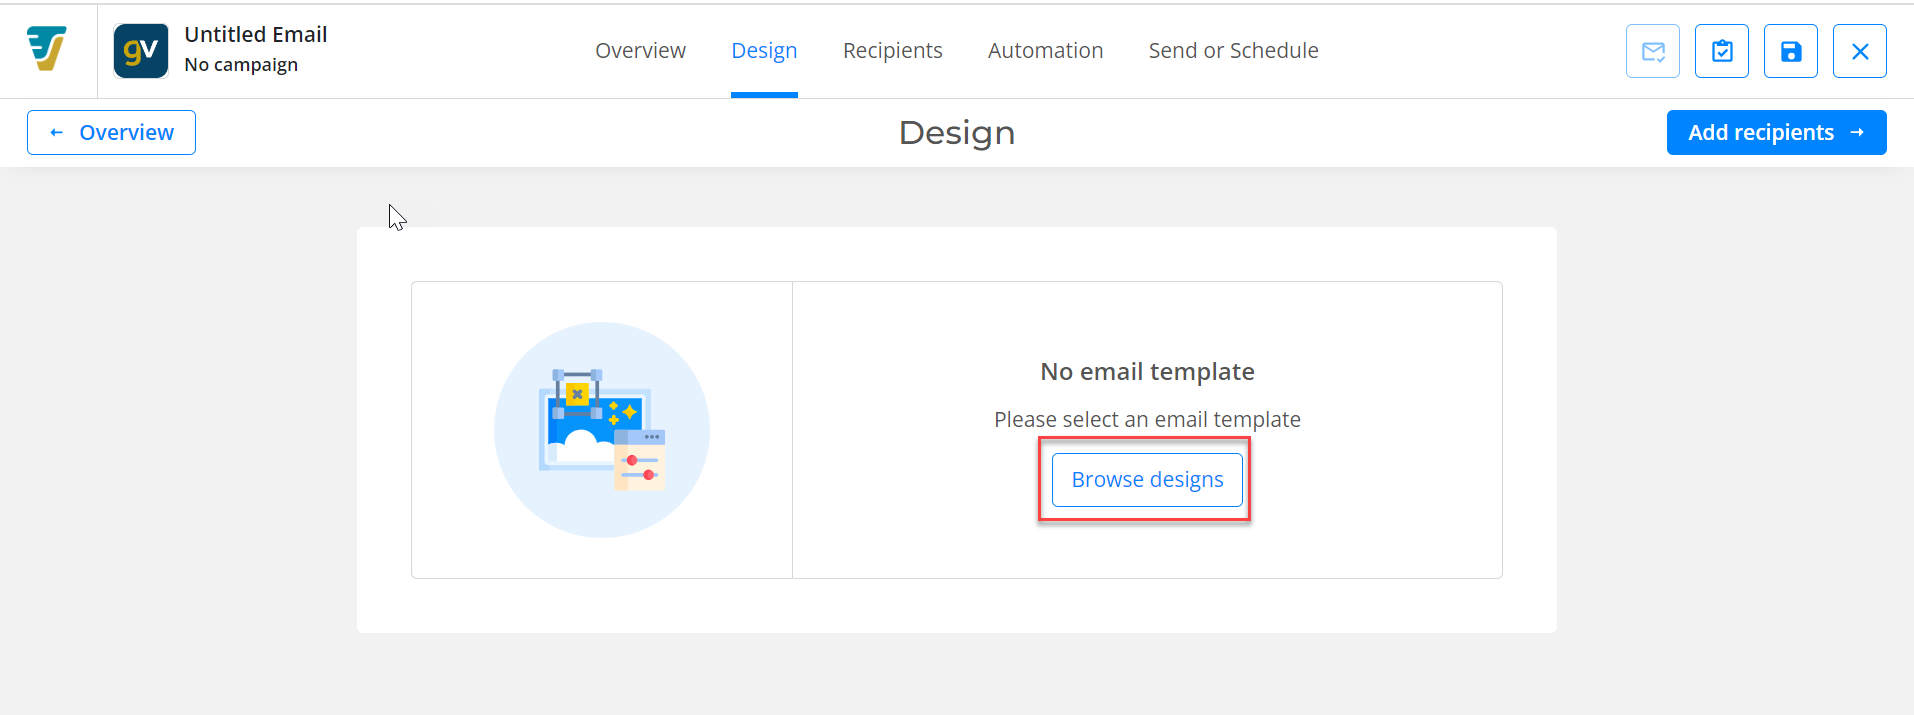This screenshot has height=715, width=1914.
Task: Go back using the Overview button
Action: click(x=111, y=133)
